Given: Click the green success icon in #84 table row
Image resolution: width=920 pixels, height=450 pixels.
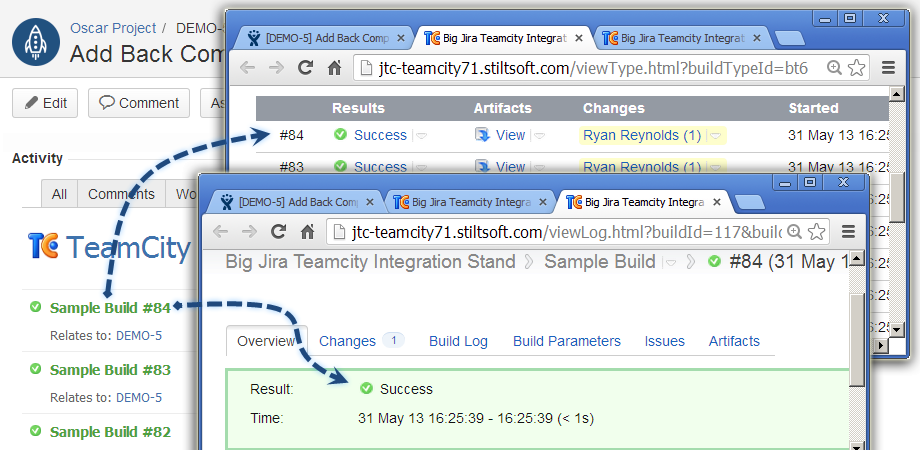Looking at the screenshot, I should 340,134.
